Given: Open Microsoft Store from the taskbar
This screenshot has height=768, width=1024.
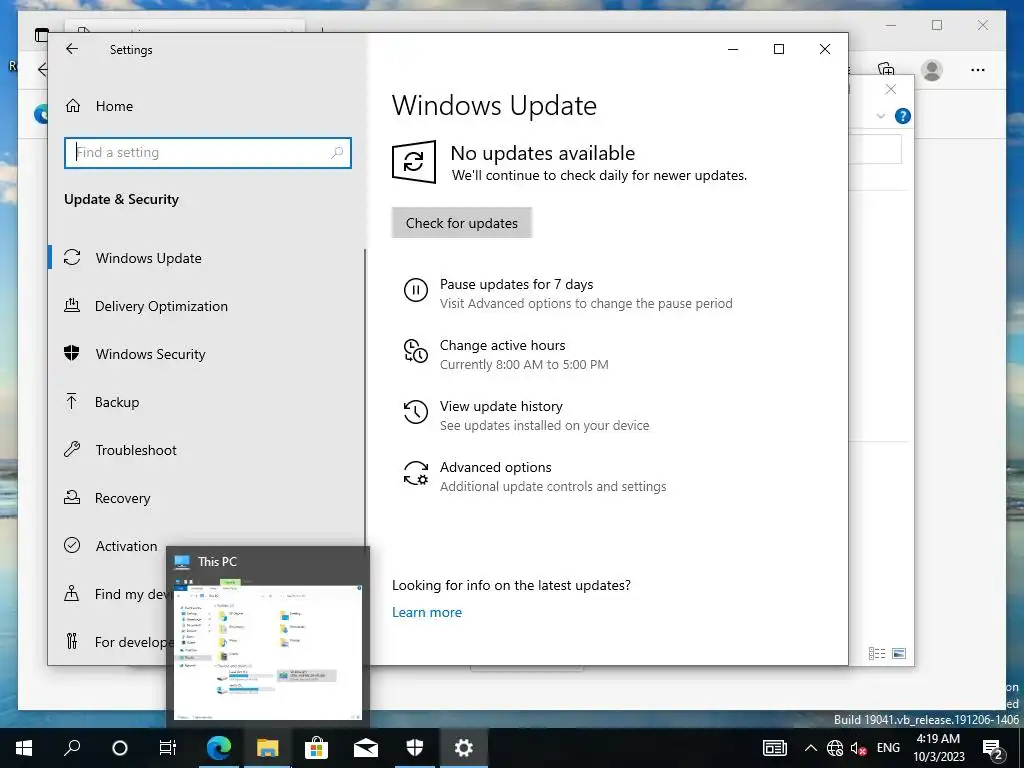Looking at the screenshot, I should click(x=316, y=748).
